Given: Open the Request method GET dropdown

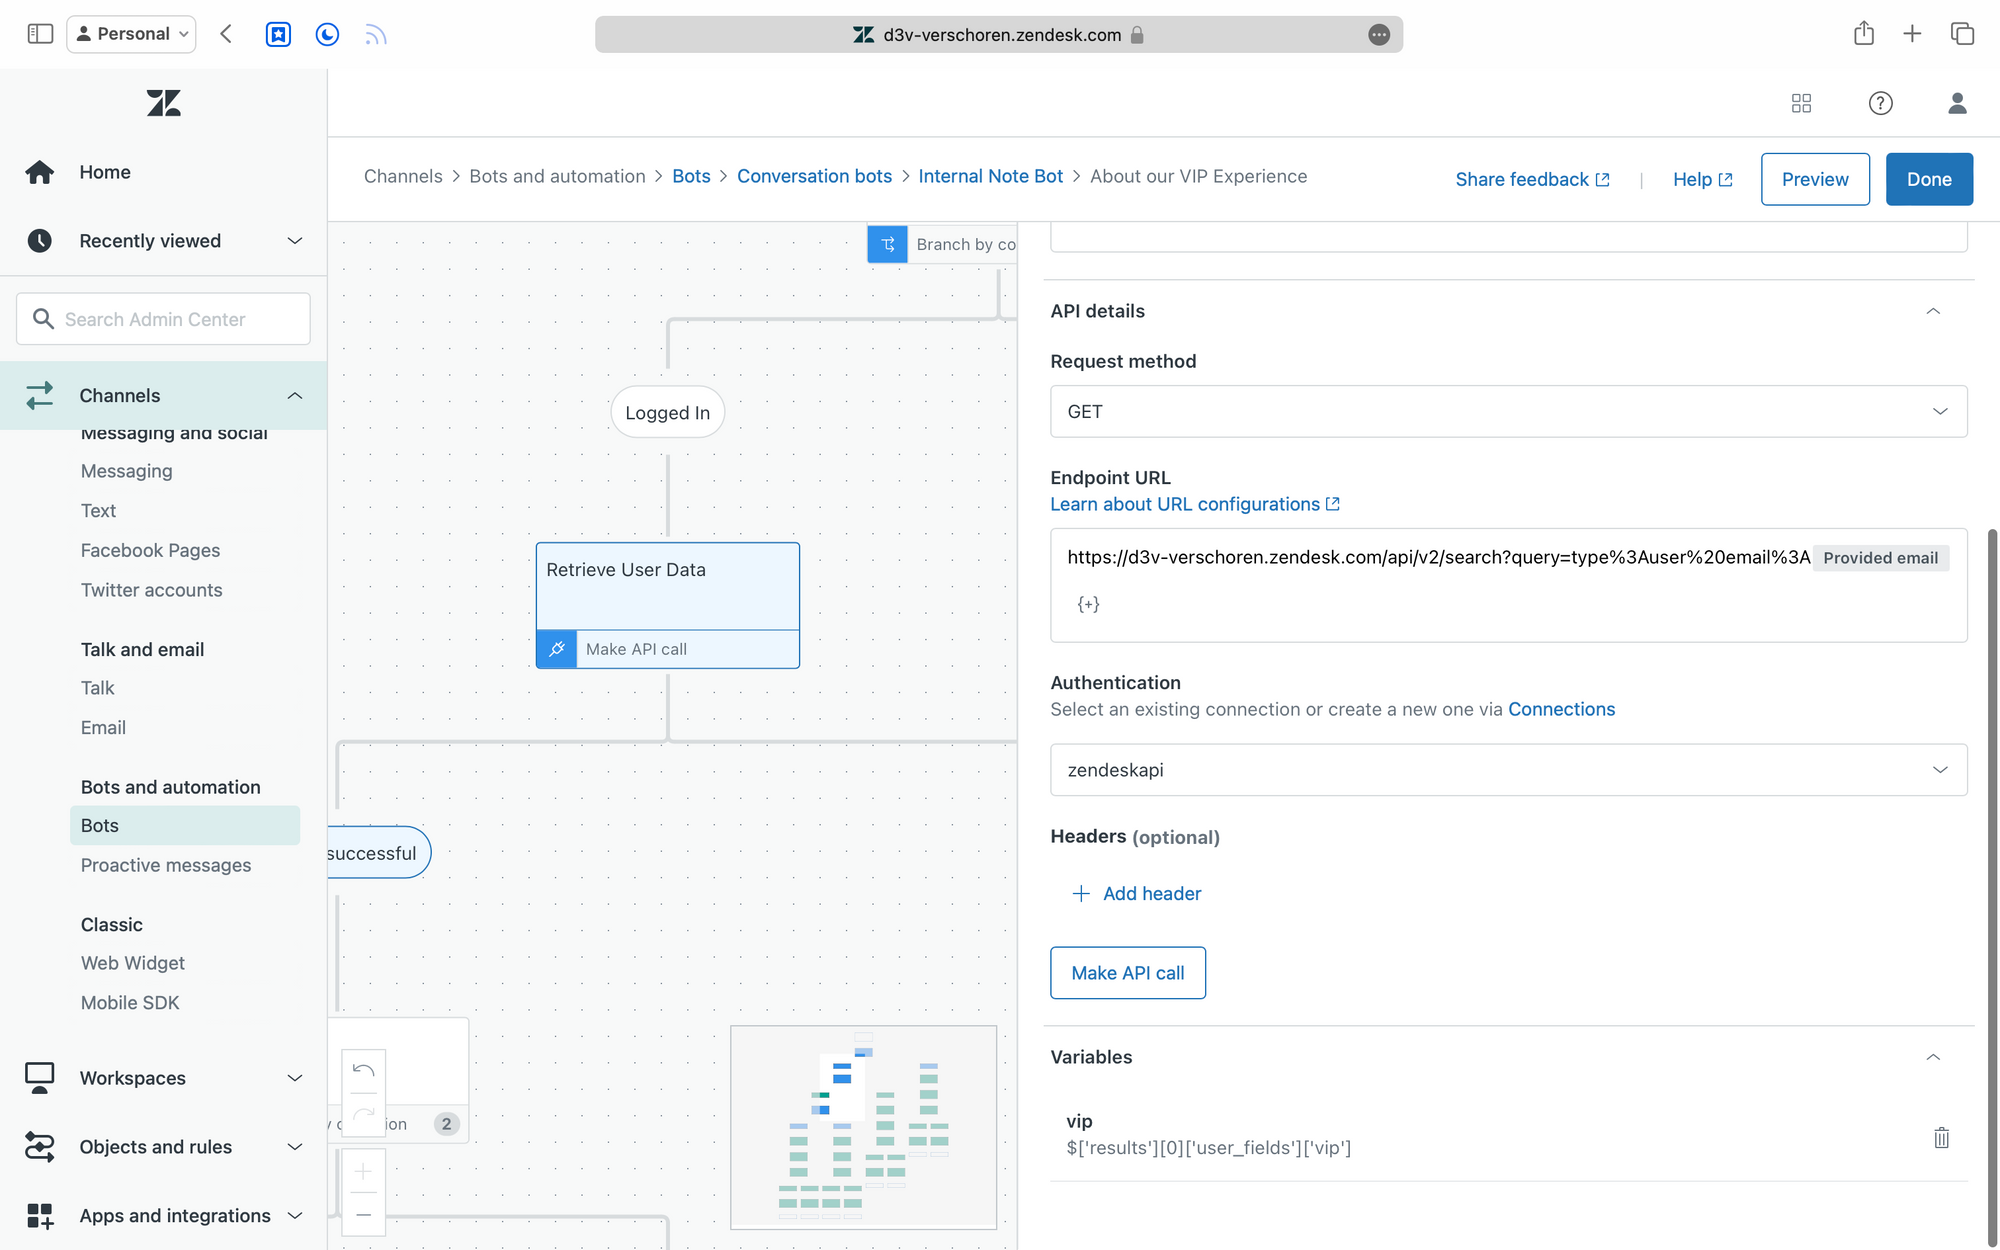Looking at the screenshot, I should pos(1508,411).
